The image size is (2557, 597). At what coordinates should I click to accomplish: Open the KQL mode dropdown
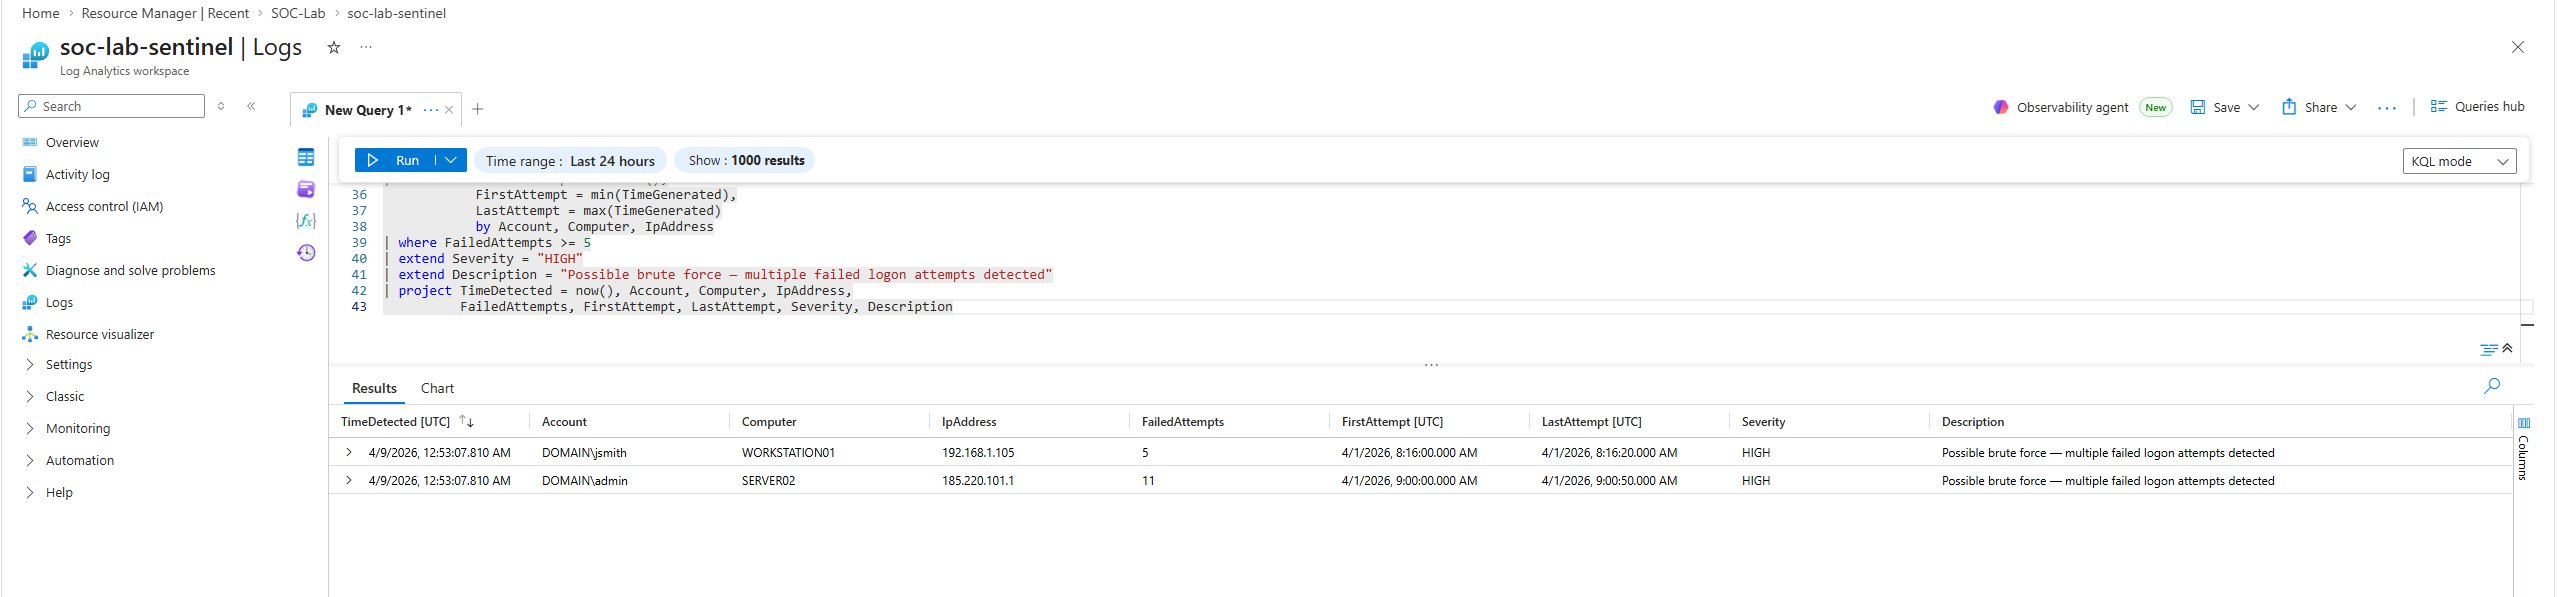2460,161
